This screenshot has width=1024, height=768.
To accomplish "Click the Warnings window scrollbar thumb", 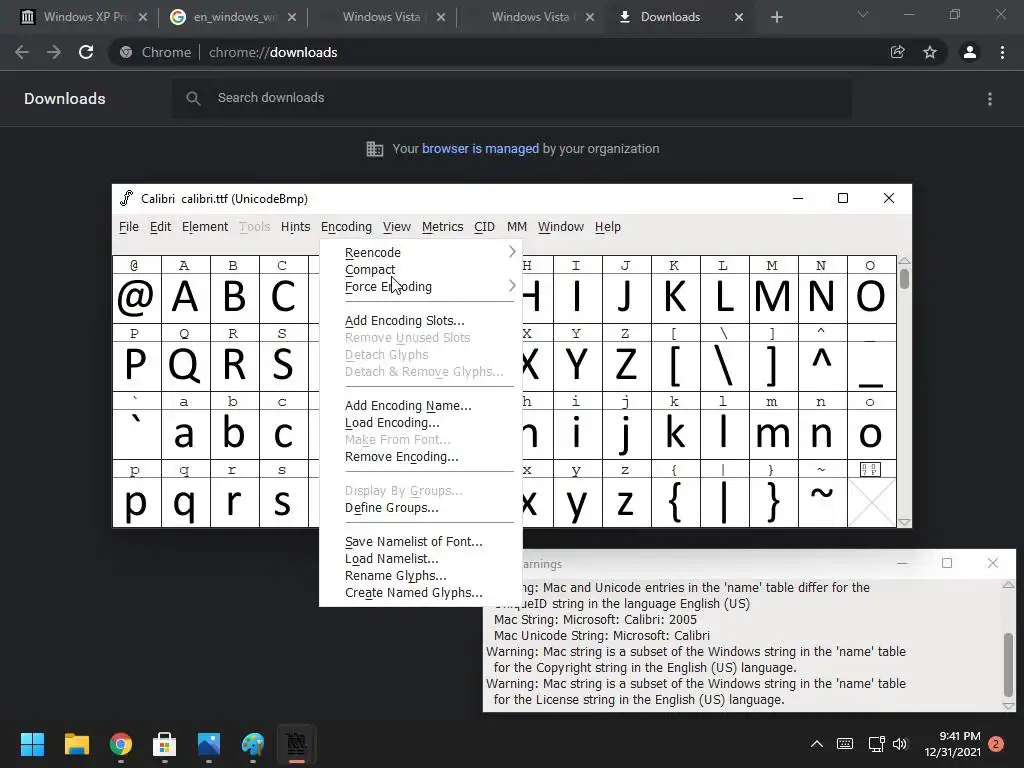I will [1008, 665].
